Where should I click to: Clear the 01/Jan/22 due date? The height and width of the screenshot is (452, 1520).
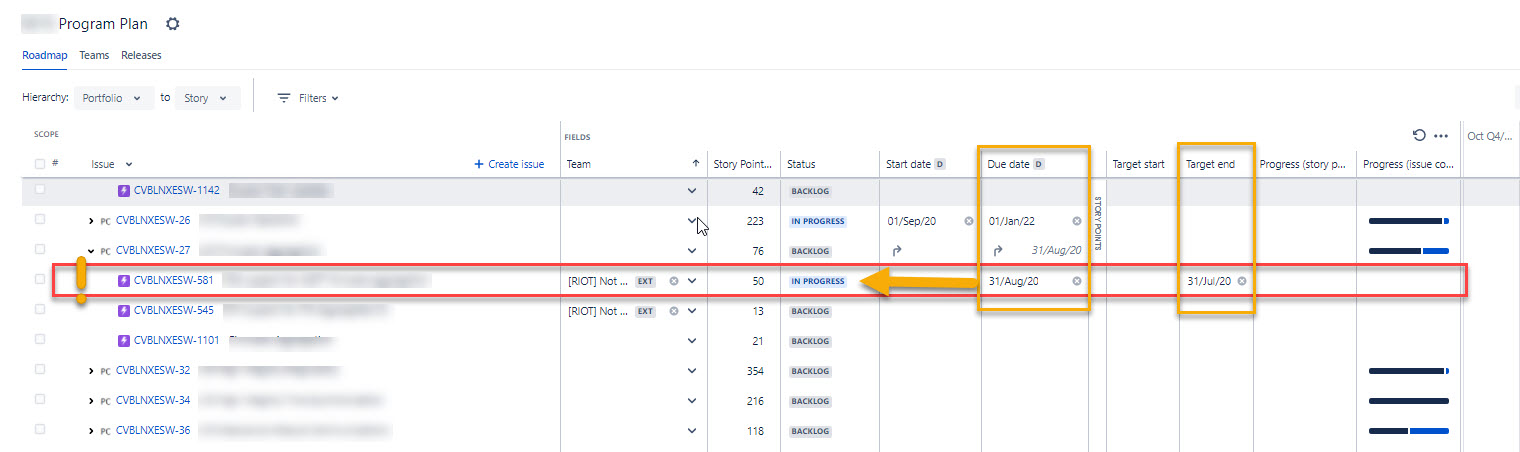[x=1077, y=221]
